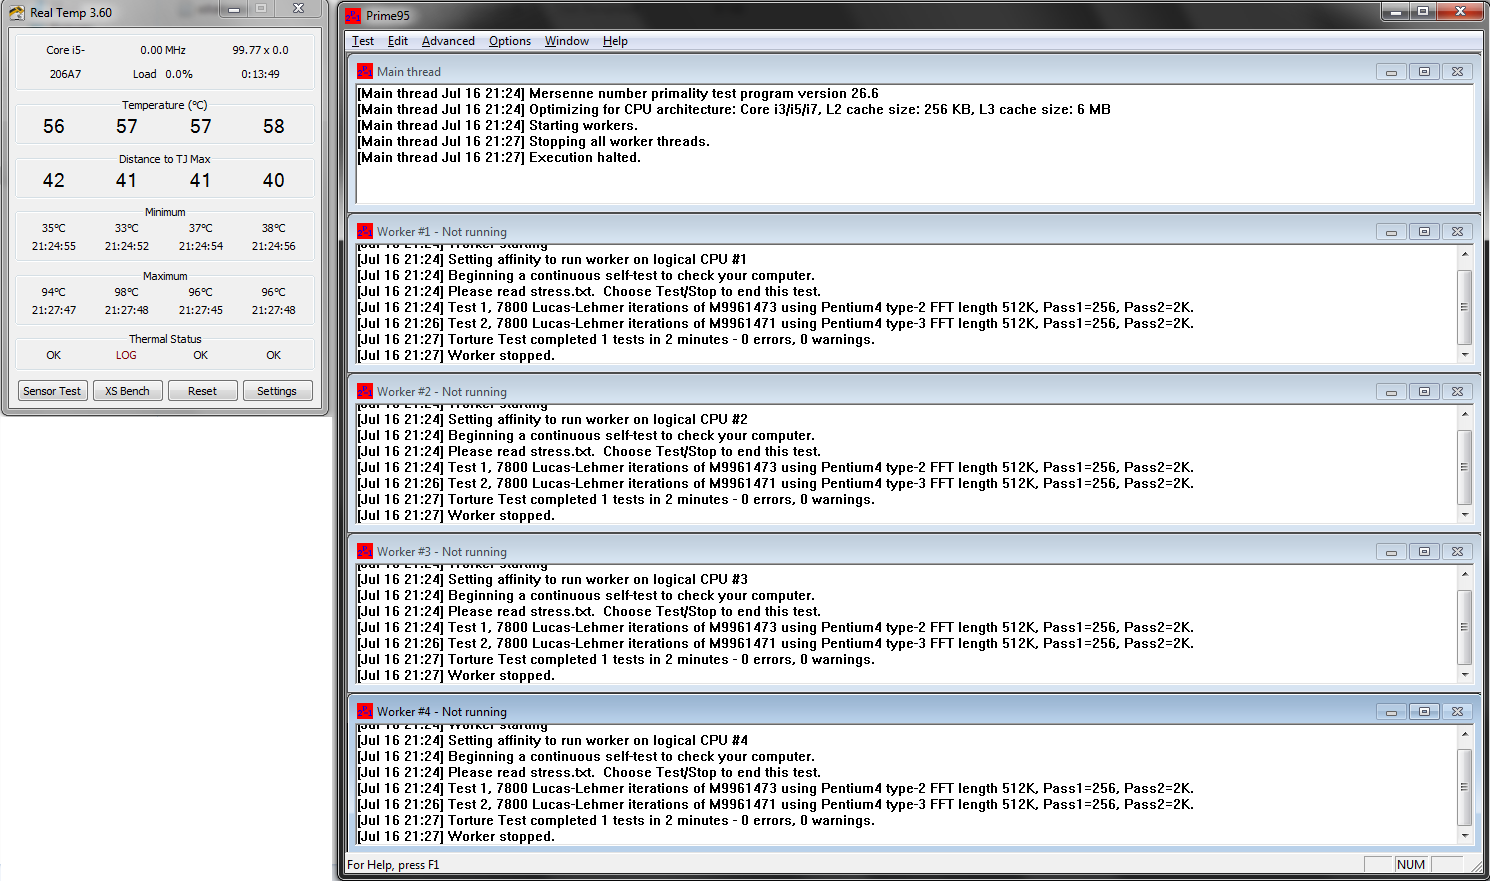Open the Advanced menu in Prime95
1490x881 pixels.
coord(448,41)
